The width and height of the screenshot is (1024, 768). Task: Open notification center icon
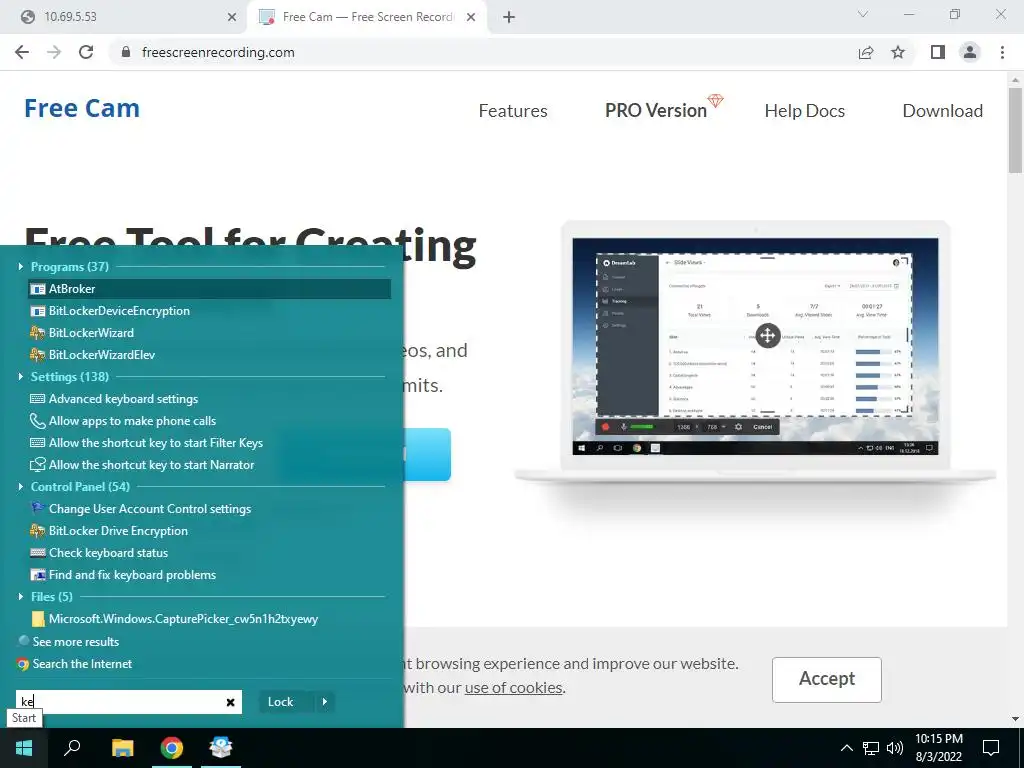[x=991, y=748]
